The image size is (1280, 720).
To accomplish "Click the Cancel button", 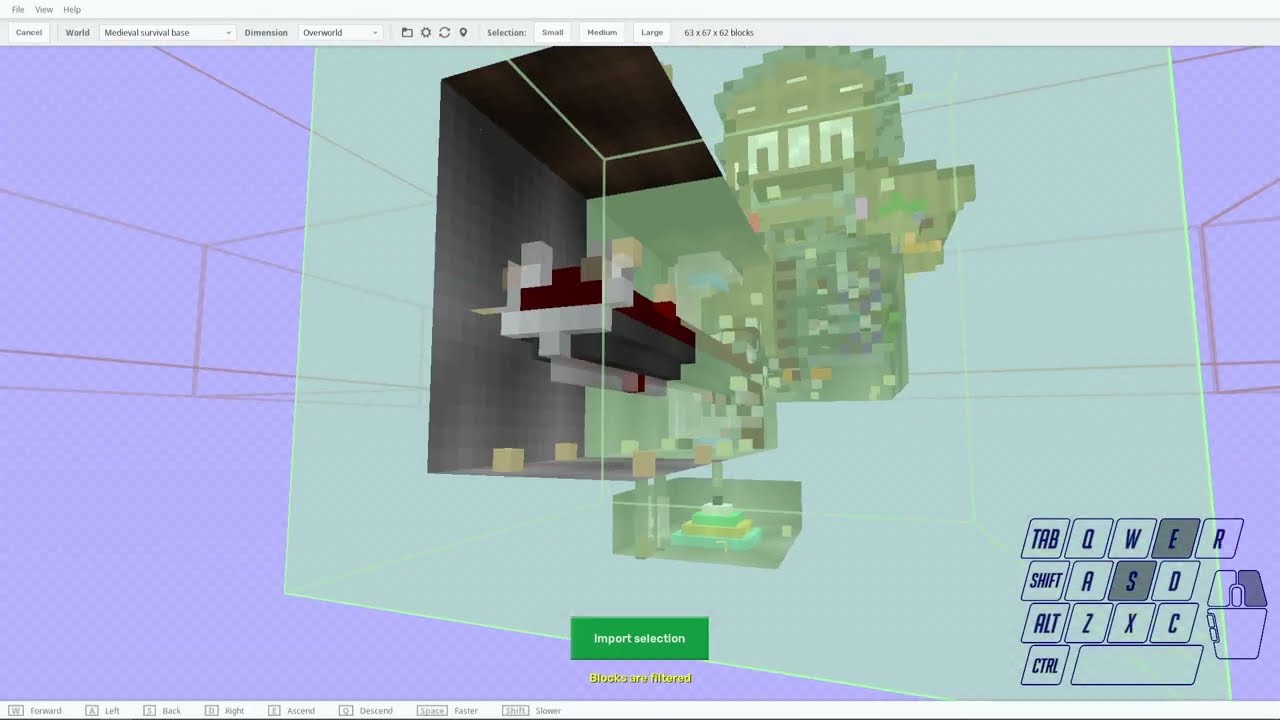I will [29, 32].
